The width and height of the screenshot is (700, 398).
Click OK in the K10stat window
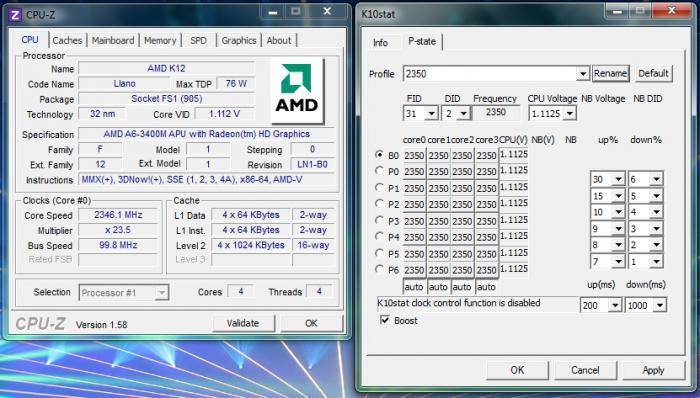click(x=517, y=370)
